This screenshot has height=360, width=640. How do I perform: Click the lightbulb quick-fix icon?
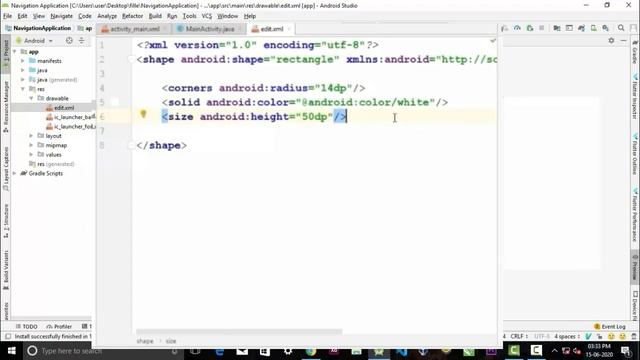click(x=143, y=114)
